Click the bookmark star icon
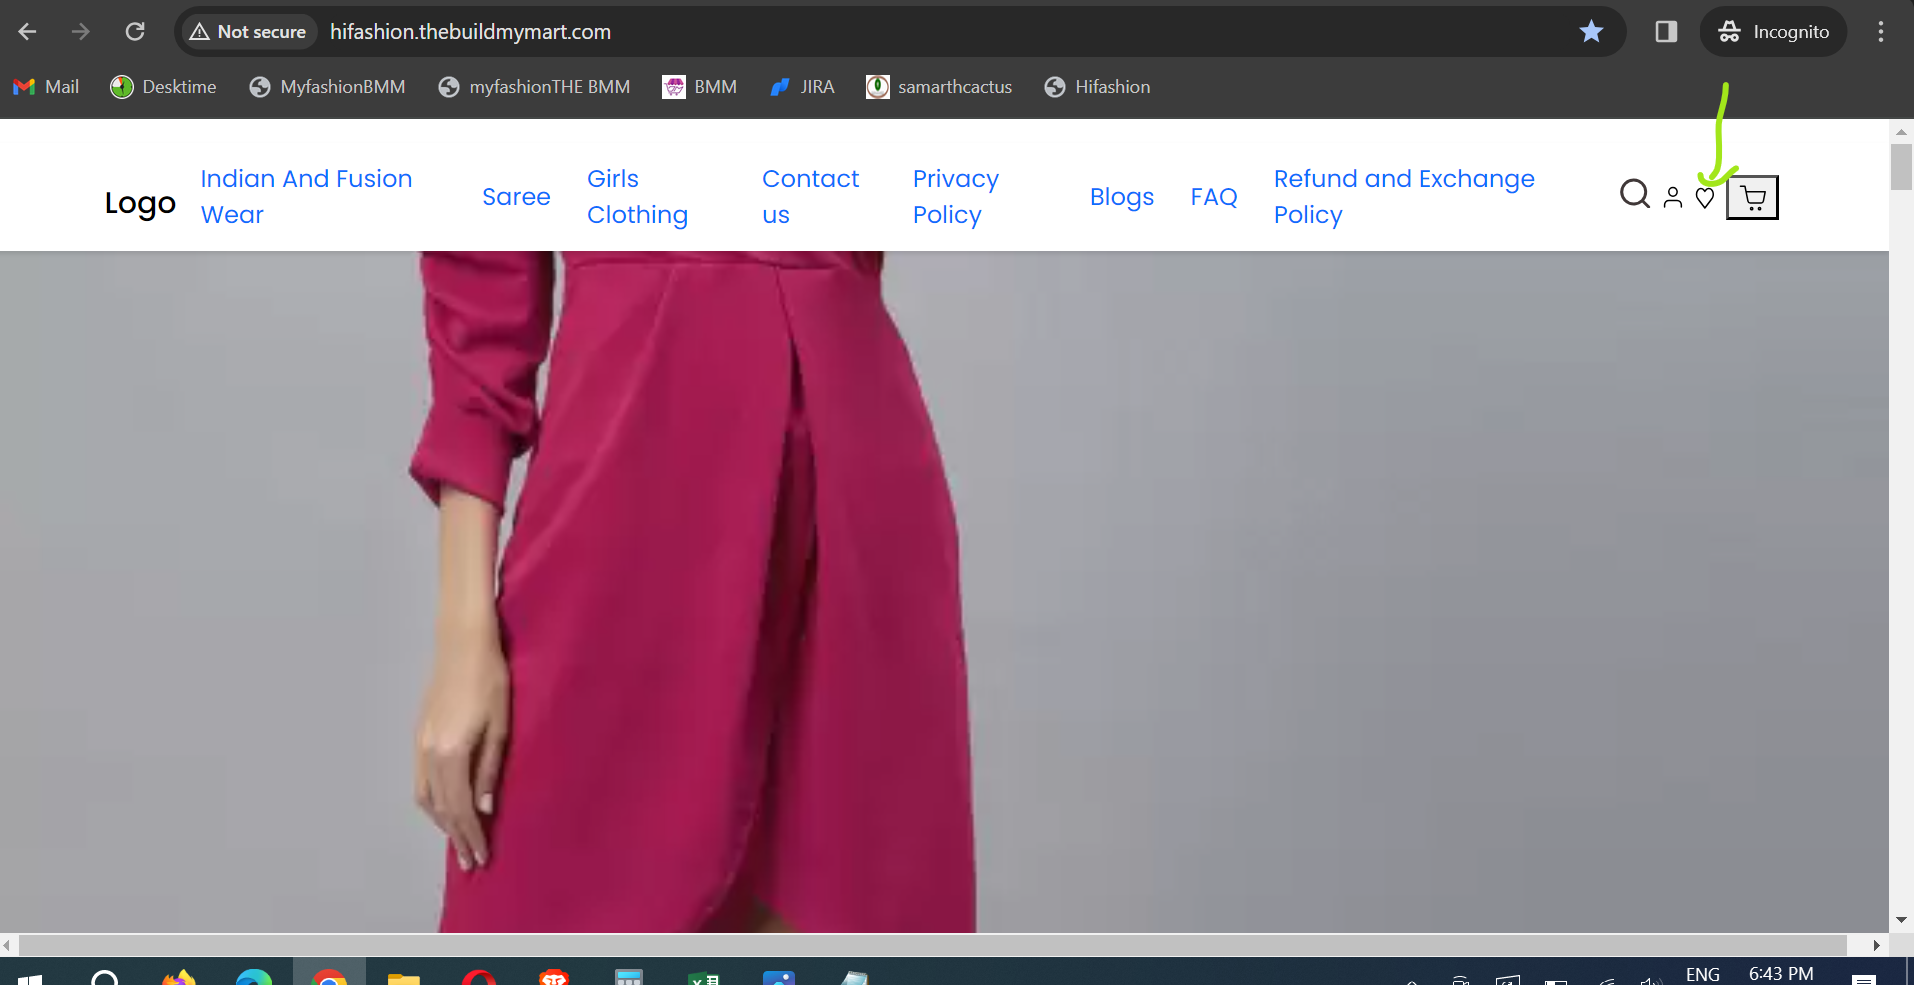Viewport: 1914px width, 985px height. (1591, 32)
